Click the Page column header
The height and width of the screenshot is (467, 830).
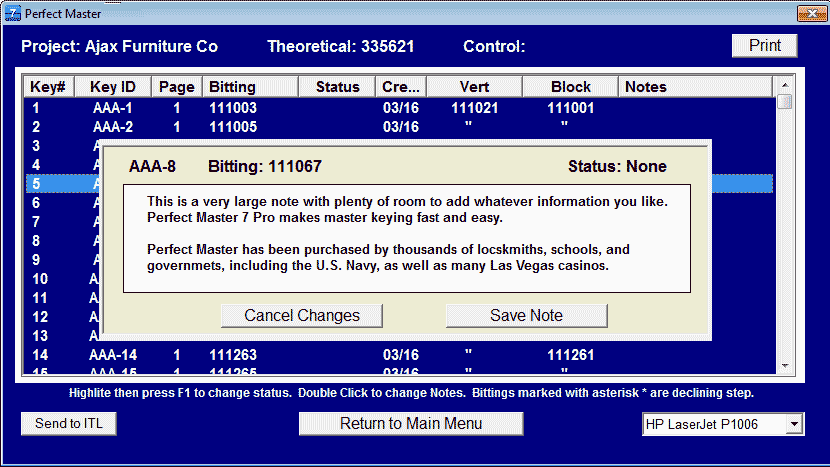pyautogui.click(x=177, y=87)
